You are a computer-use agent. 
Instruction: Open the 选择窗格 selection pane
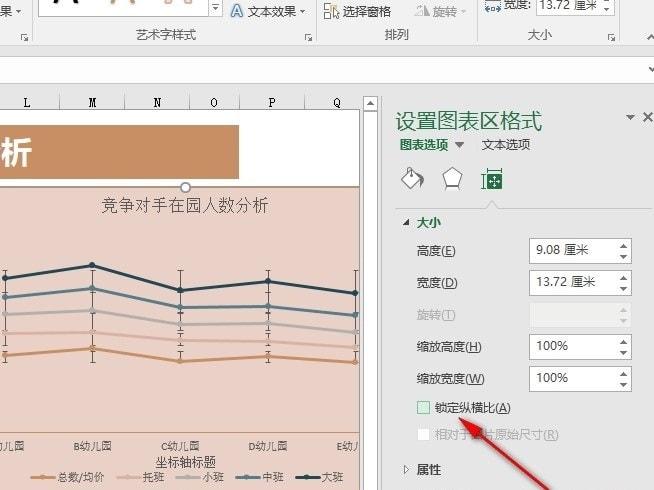(357, 12)
